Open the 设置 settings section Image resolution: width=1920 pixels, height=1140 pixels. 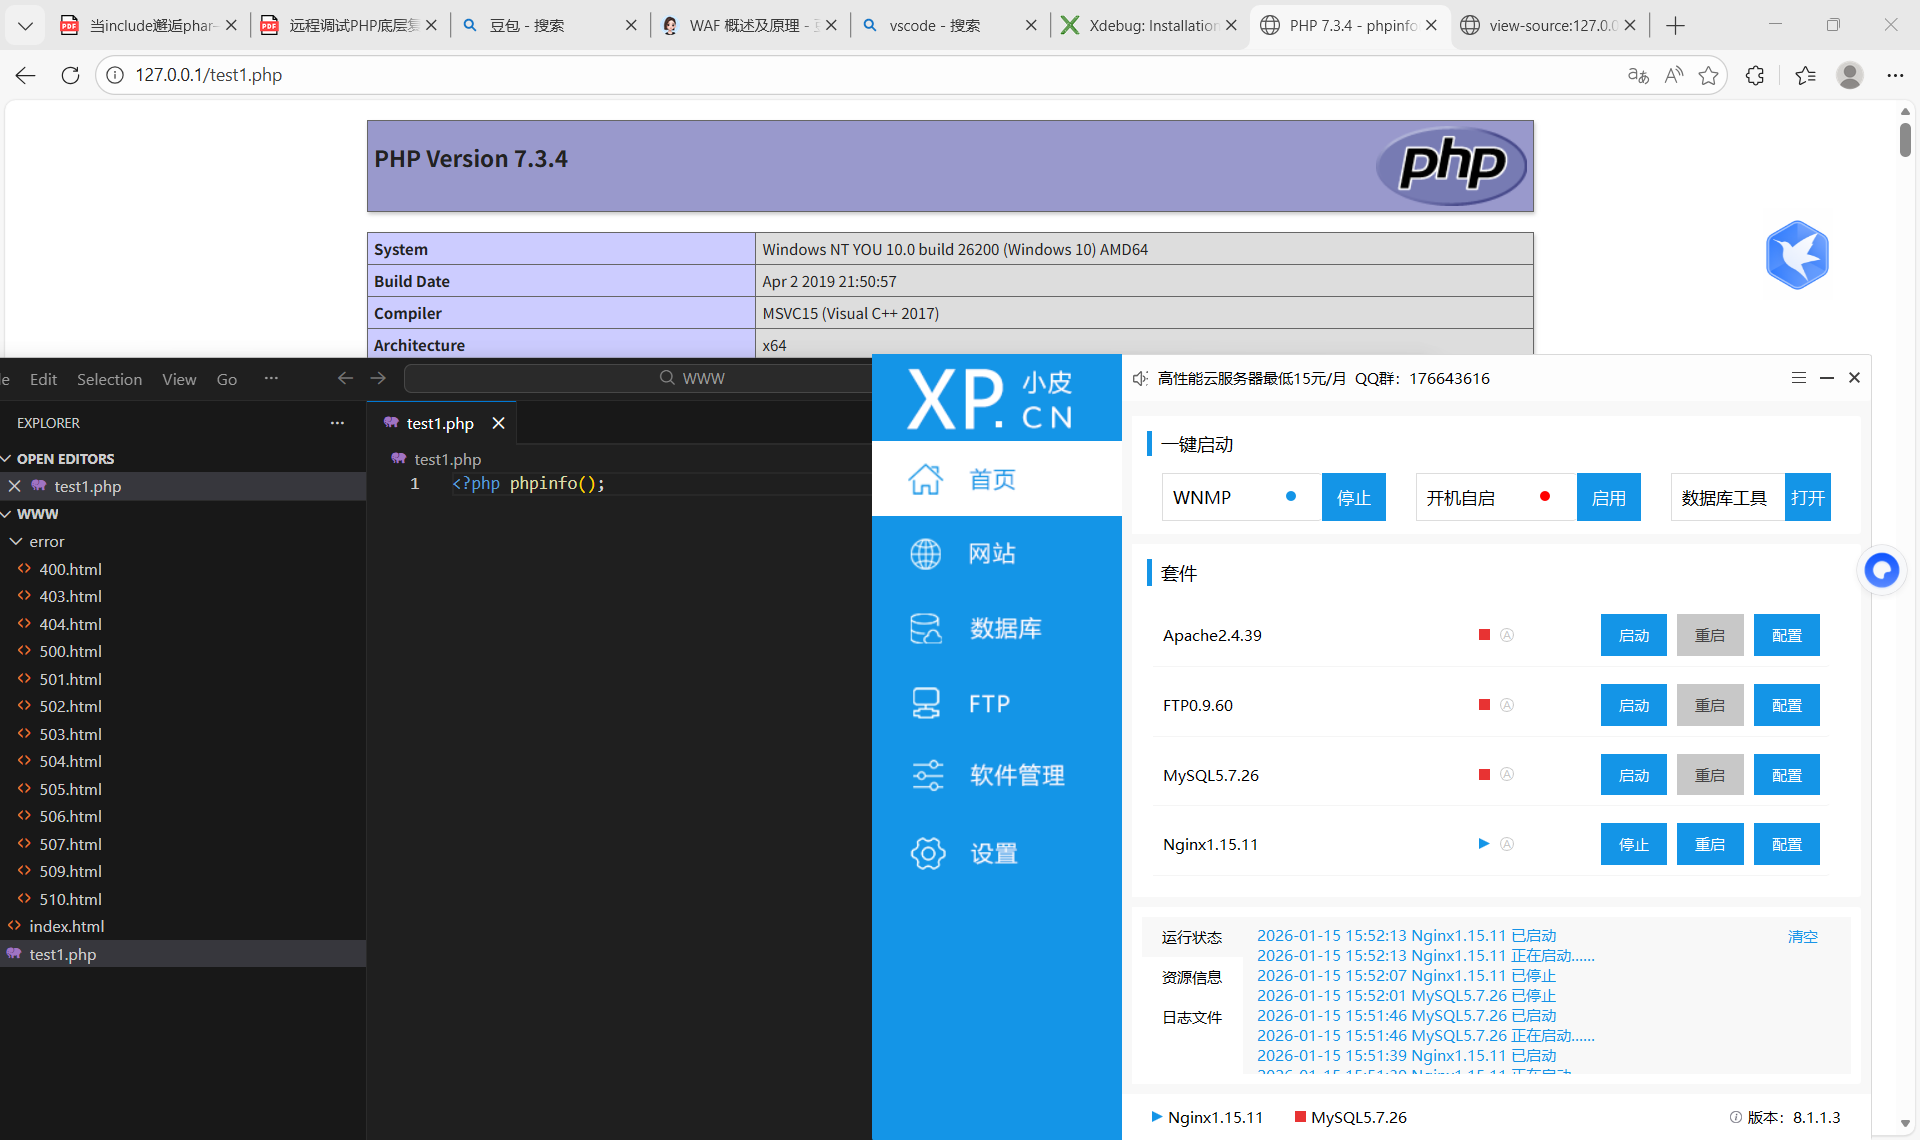(992, 854)
